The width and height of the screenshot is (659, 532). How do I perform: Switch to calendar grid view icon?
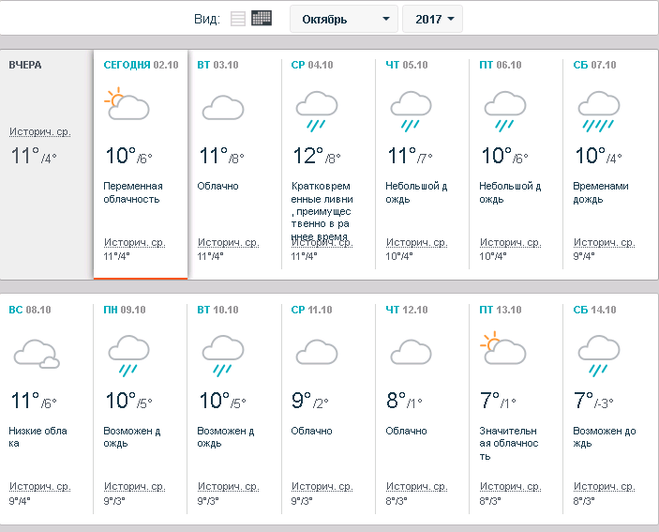click(x=262, y=19)
